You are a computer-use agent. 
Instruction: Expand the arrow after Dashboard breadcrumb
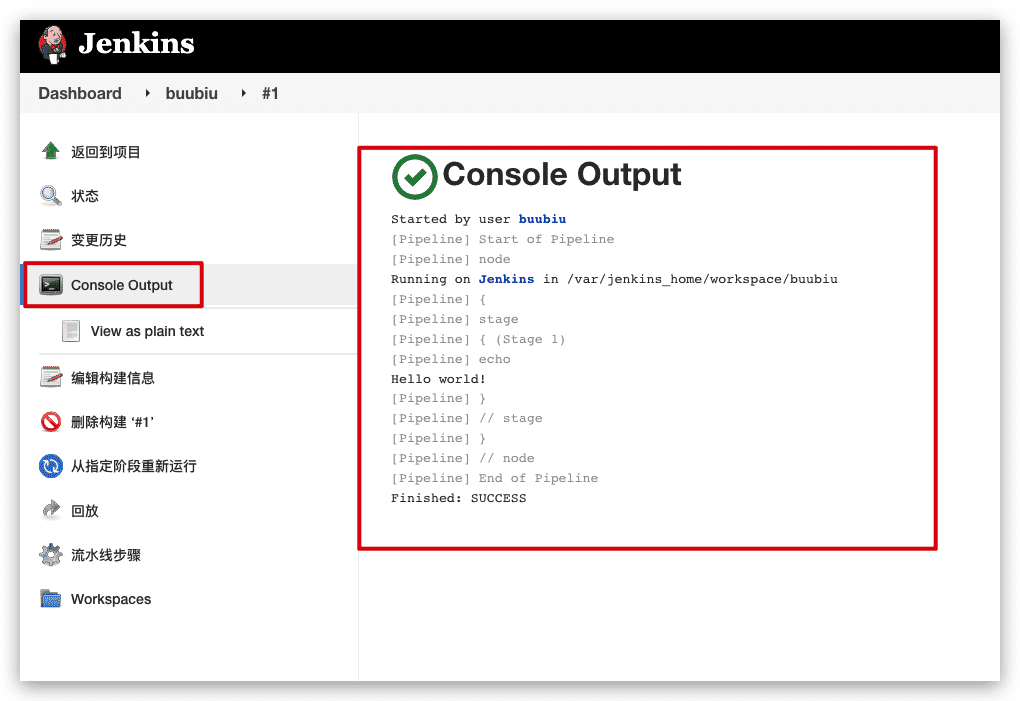click(x=146, y=93)
